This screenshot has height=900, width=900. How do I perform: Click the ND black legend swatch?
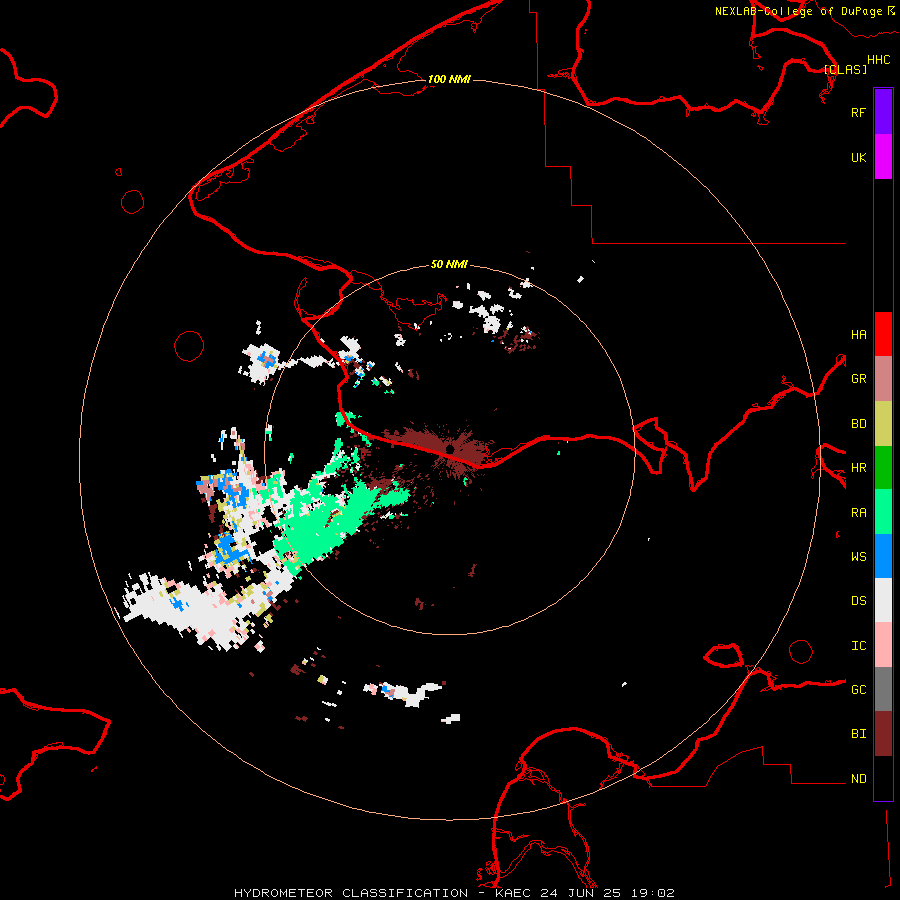pos(883,778)
